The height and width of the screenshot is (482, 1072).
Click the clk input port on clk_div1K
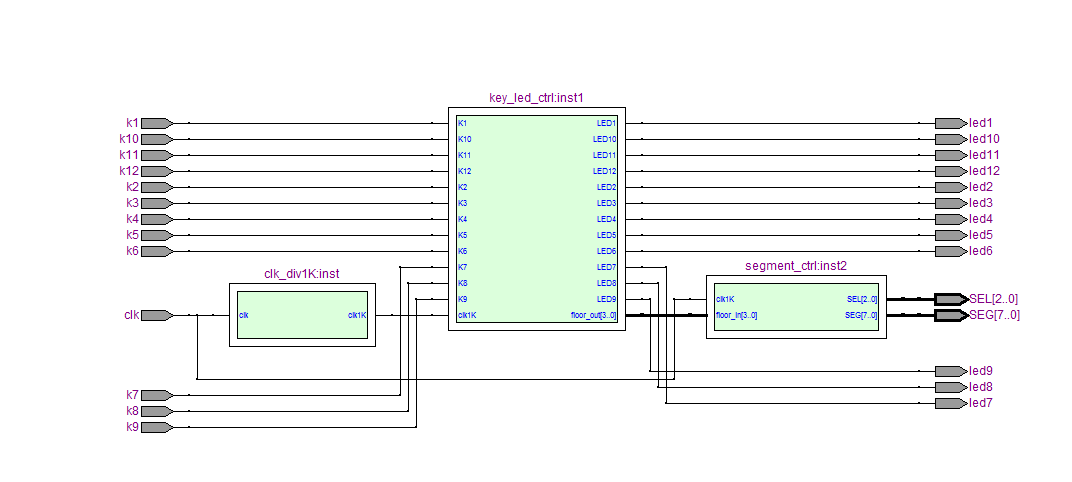pos(243,315)
